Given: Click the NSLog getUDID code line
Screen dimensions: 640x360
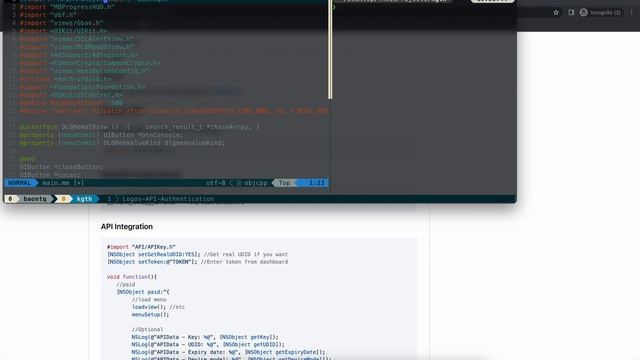Looking at the screenshot, I should coord(208,344).
